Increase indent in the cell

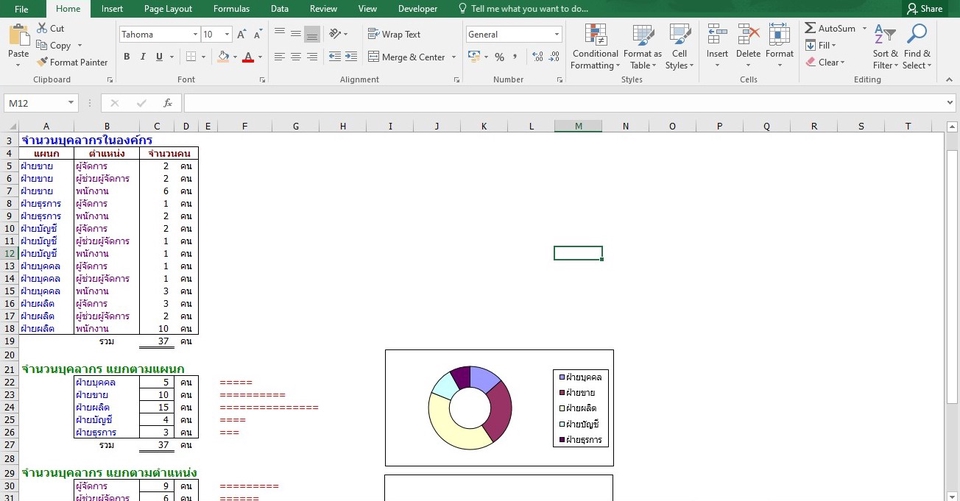[351, 57]
